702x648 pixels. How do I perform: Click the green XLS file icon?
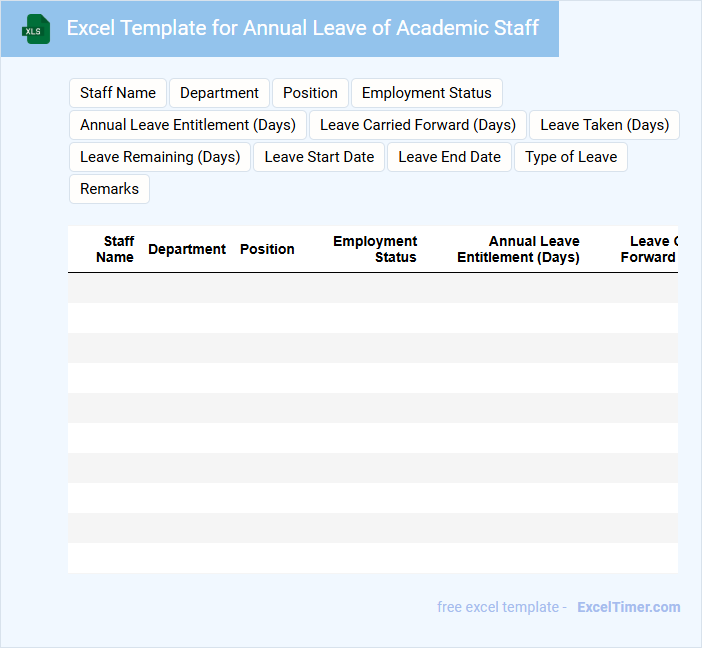pyautogui.click(x=36, y=29)
